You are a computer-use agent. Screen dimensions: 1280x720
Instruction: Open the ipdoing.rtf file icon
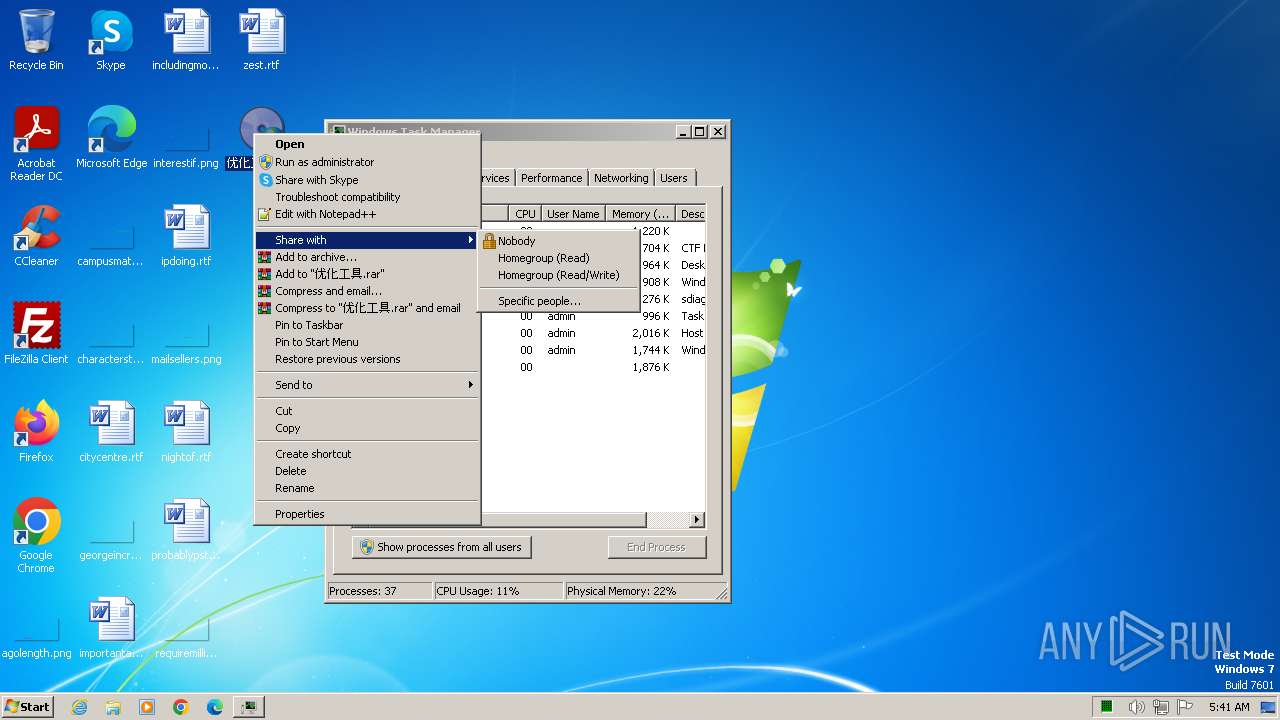point(186,236)
